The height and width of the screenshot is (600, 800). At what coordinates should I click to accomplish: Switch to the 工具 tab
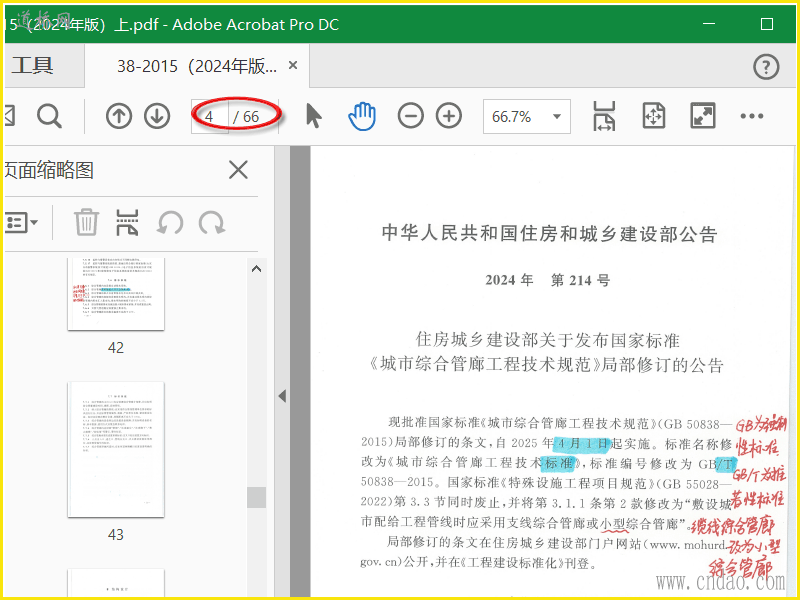tap(32, 66)
